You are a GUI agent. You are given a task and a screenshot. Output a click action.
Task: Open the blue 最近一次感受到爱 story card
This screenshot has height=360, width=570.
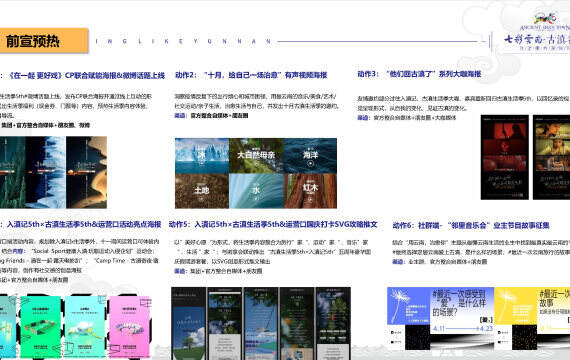[440, 319]
